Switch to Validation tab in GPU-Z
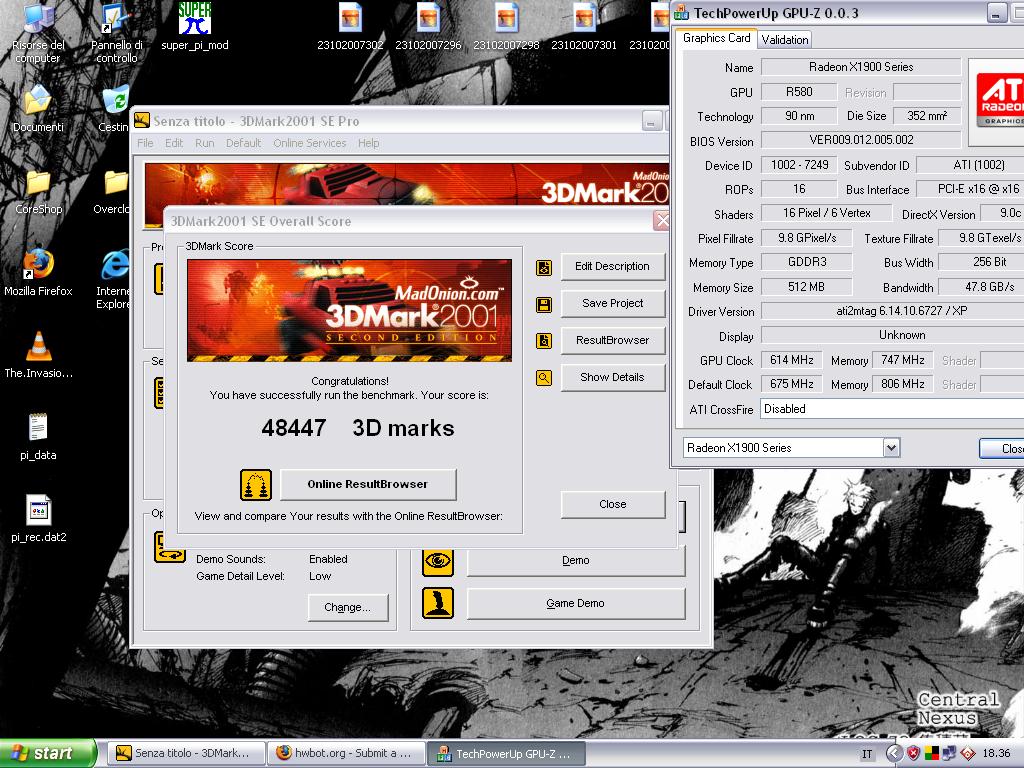Viewport: 1024px width, 768px height. tap(784, 40)
